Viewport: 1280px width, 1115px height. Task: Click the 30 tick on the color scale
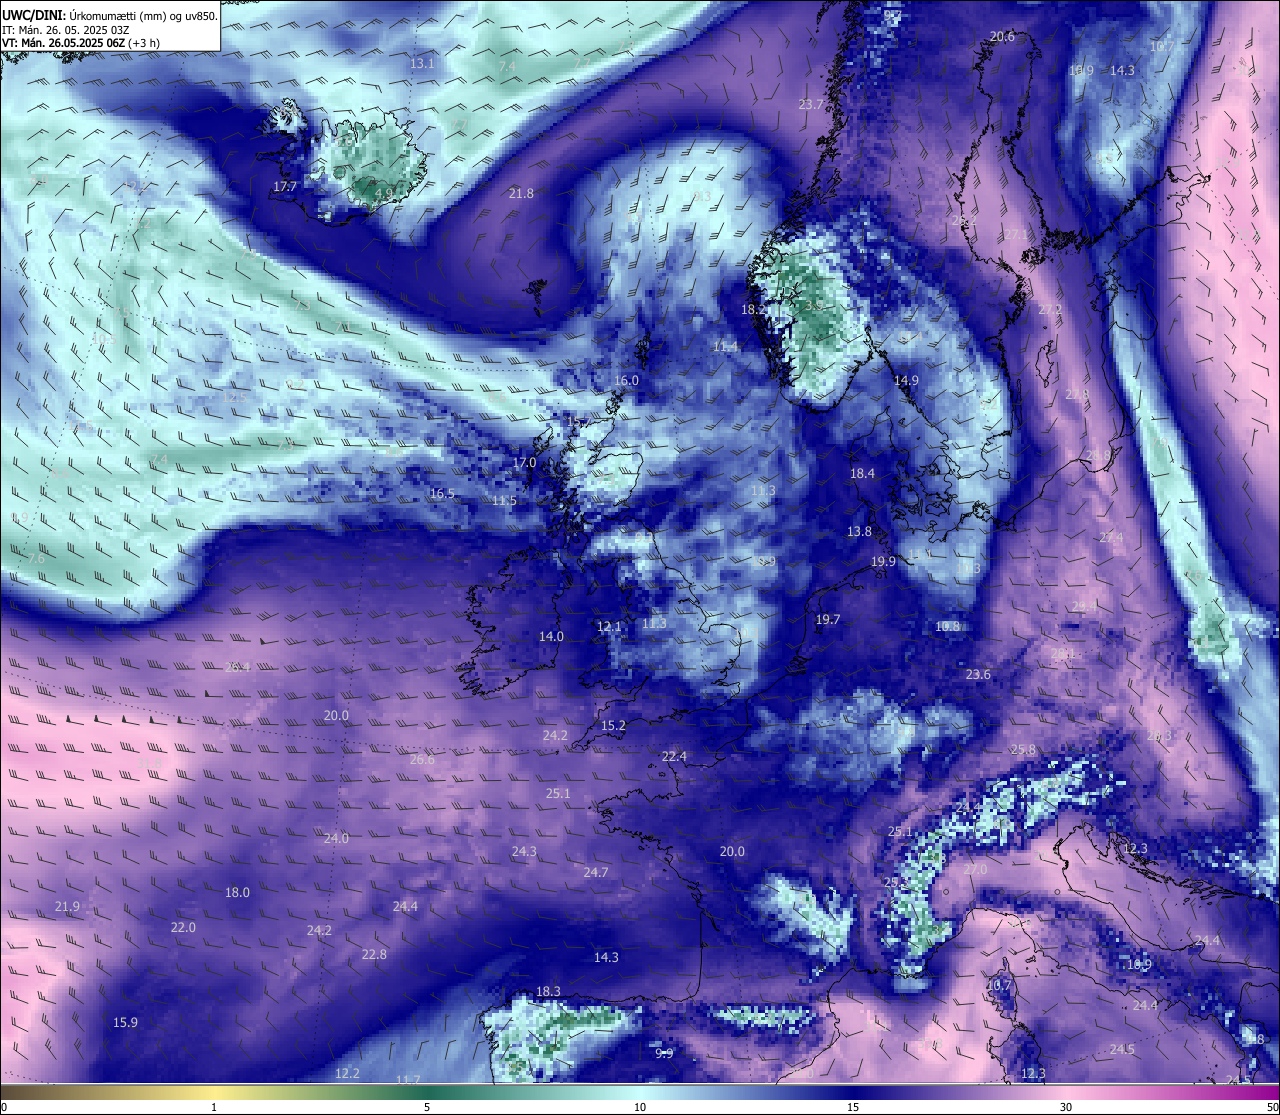(1066, 1107)
